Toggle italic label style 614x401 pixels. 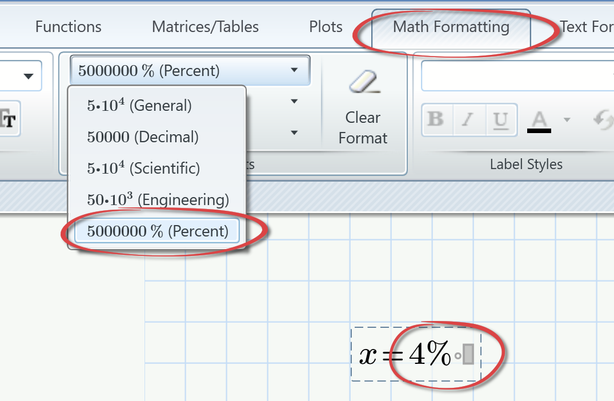click(x=469, y=119)
